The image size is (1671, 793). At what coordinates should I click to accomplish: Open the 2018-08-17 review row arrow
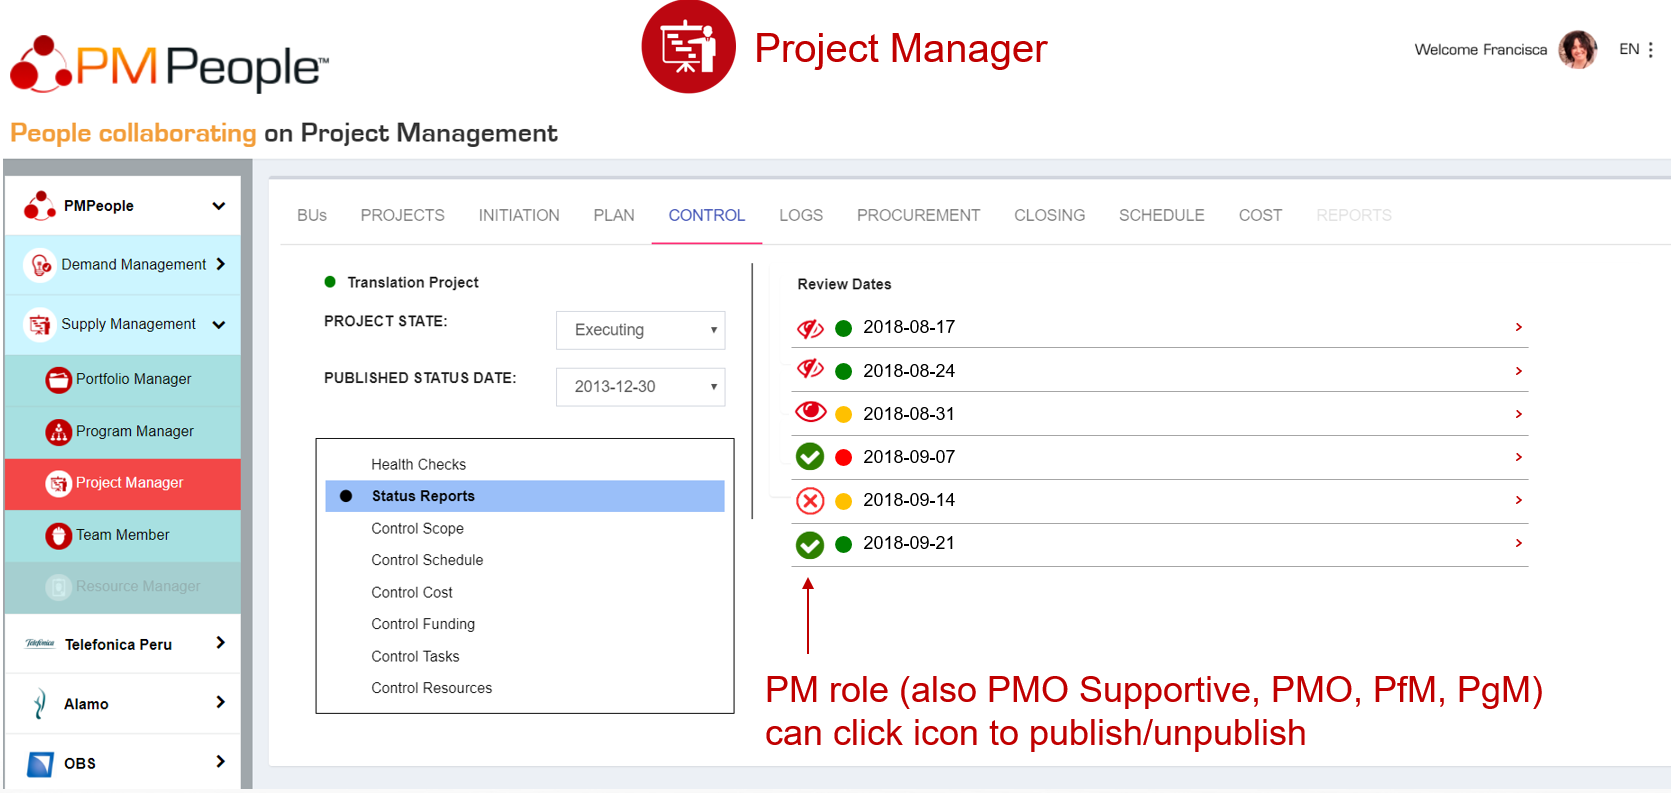(x=1518, y=327)
